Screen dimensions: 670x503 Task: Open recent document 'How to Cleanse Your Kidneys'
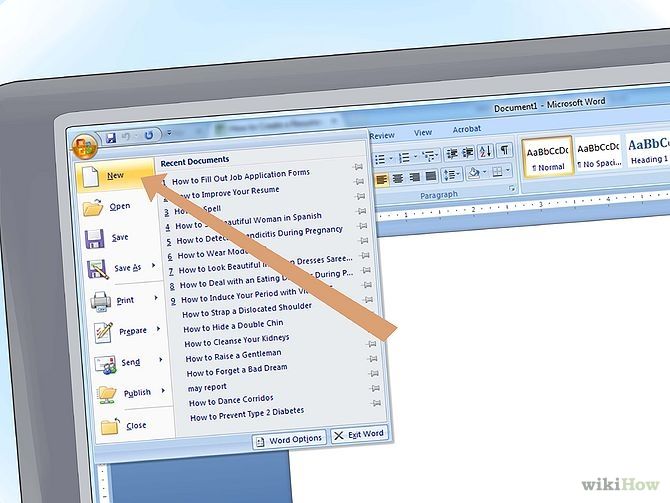pyautogui.click(x=237, y=341)
